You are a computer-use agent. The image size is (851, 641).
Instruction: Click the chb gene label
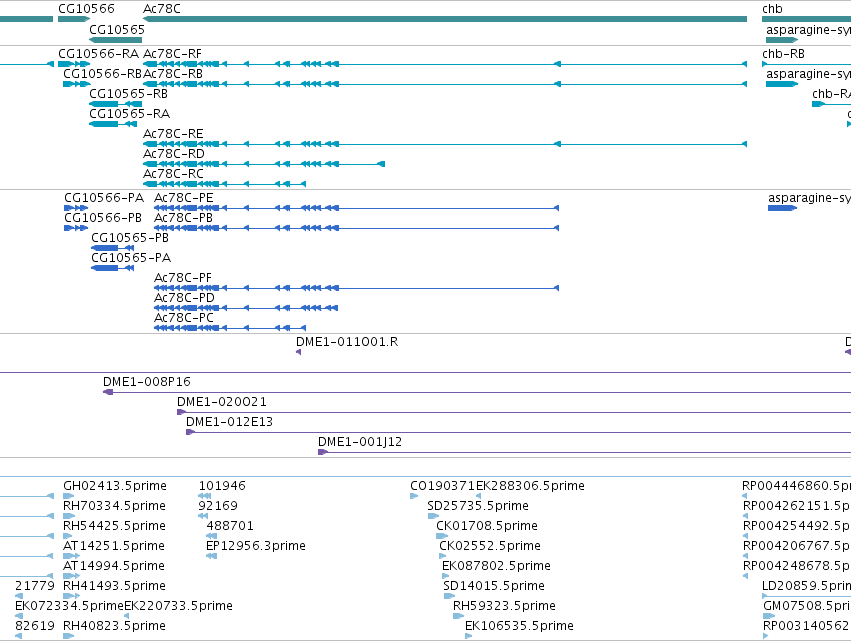pos(772,9)
